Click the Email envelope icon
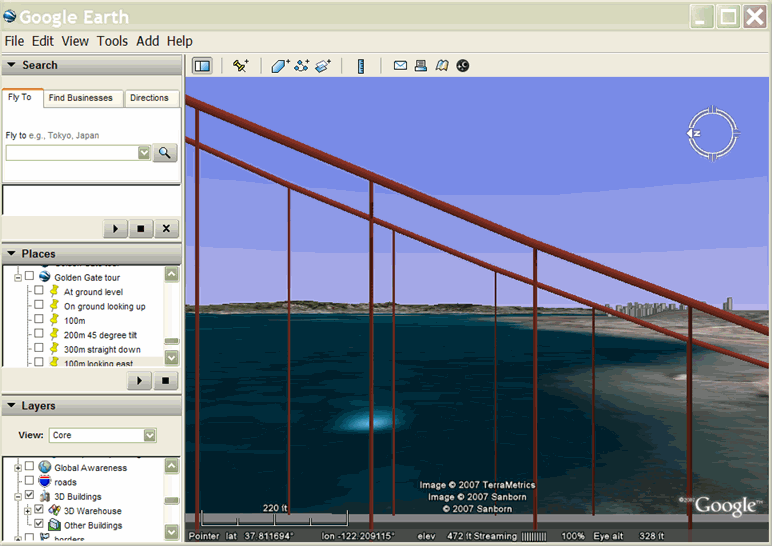Viewport: 772px width, 546px height. click(400, 66)
